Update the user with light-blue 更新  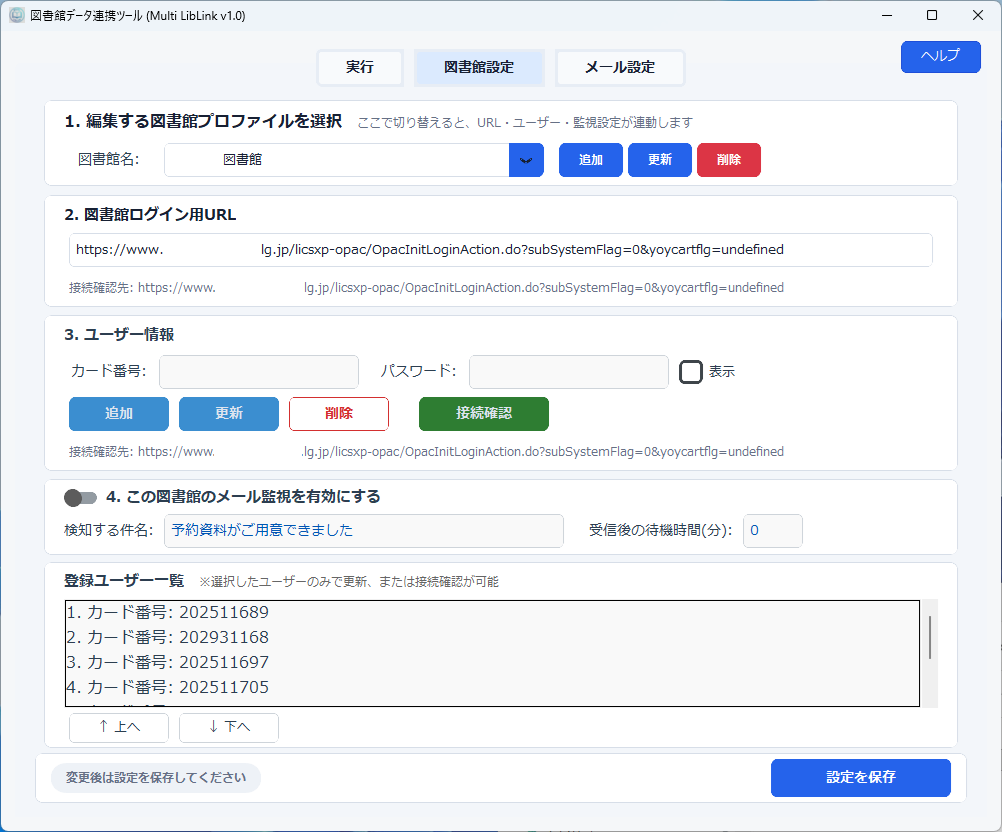(x=229, y=413)
